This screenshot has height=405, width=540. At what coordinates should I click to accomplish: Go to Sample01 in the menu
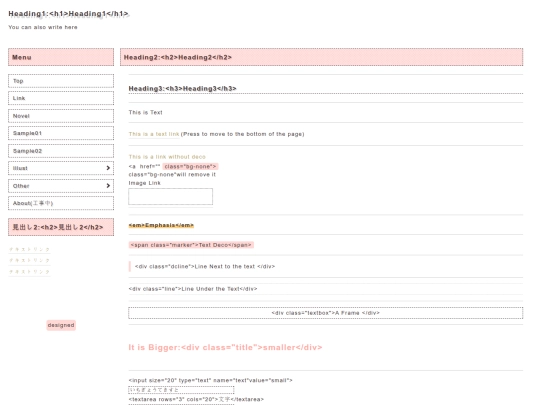point(61,133)
